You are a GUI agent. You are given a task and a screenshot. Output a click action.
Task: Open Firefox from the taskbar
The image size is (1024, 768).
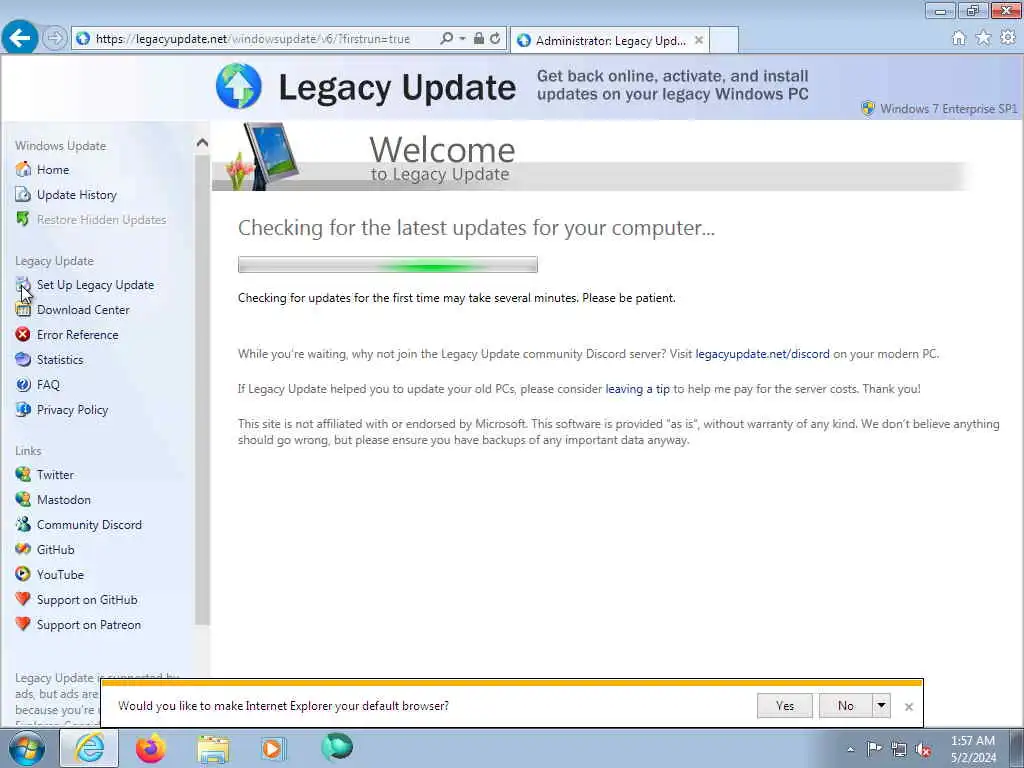pos(151,748)
